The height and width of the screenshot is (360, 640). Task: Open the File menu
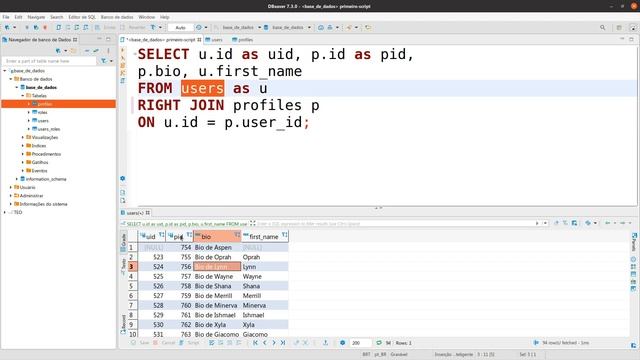point(6,17)
